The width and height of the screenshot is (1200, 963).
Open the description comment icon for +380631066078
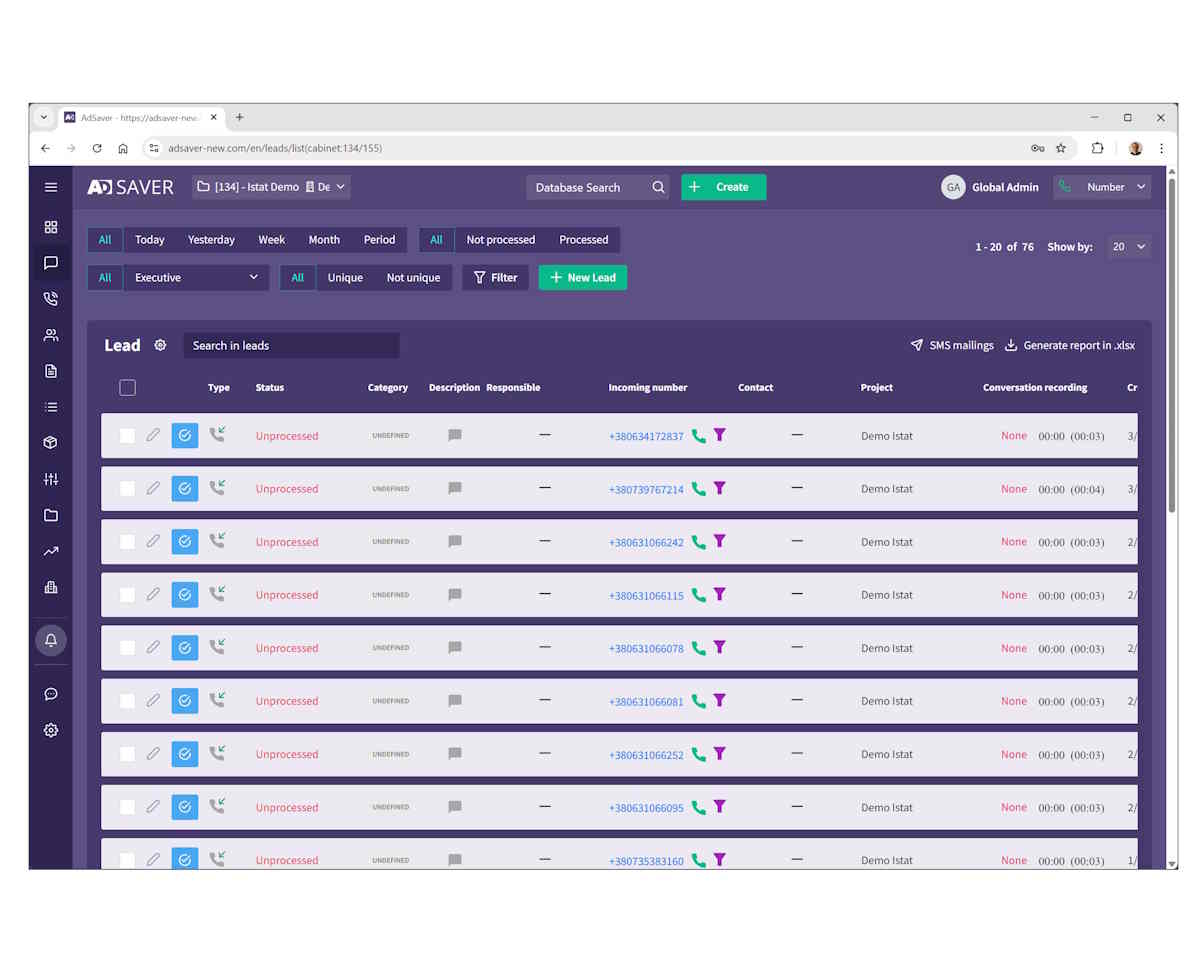(x=455, y=648)
